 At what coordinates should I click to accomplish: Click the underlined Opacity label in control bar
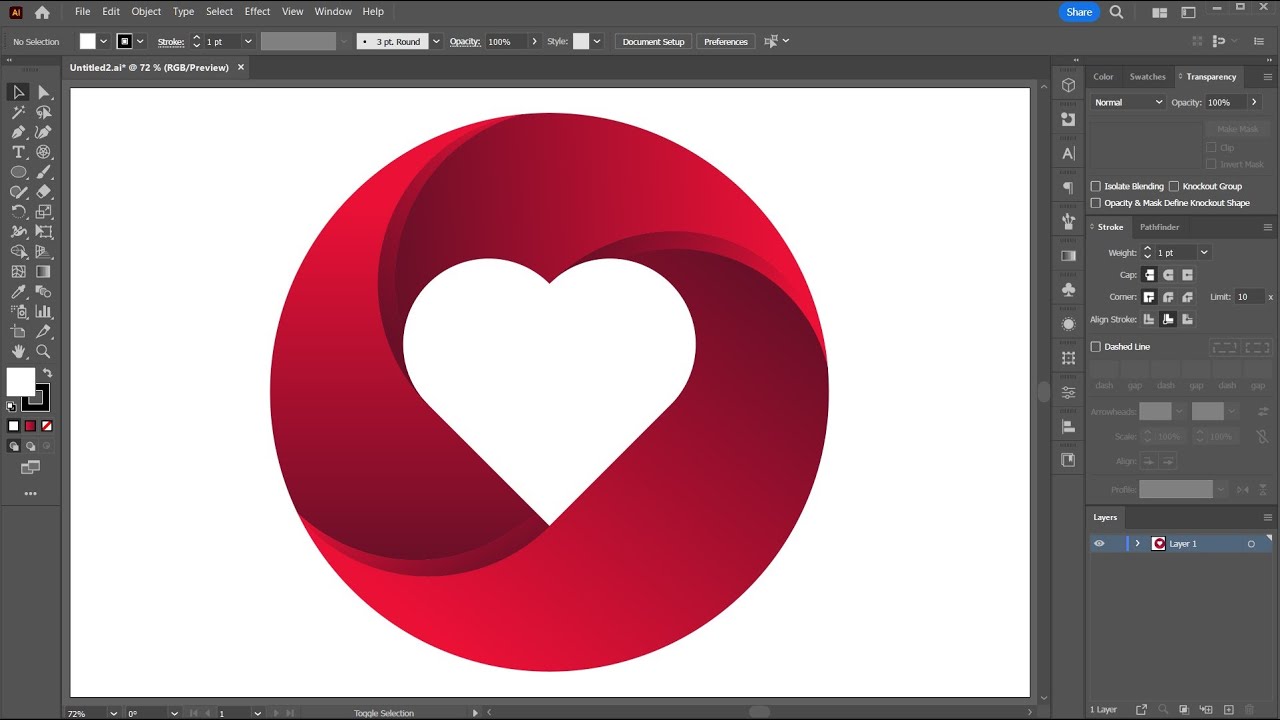[x=465, y=42]
